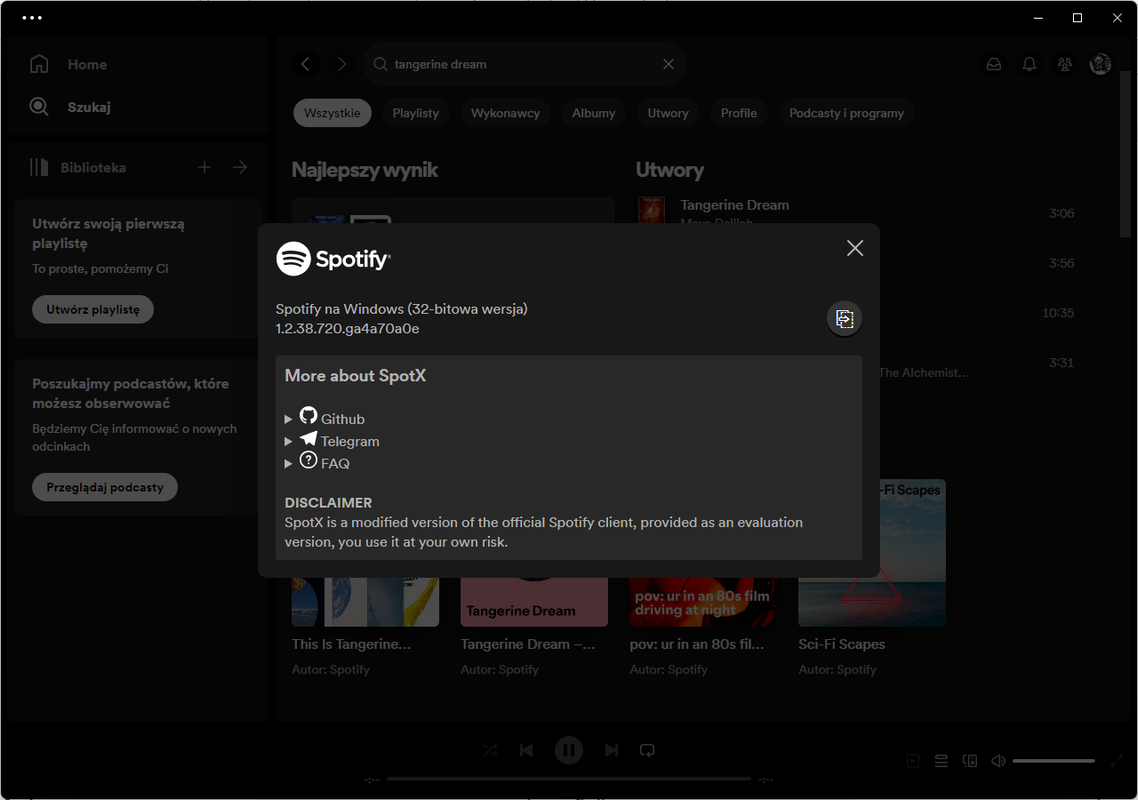Open the play queue icon
Image resolution: width=1138 pixels, height=800 pixels.
(941, 761)
